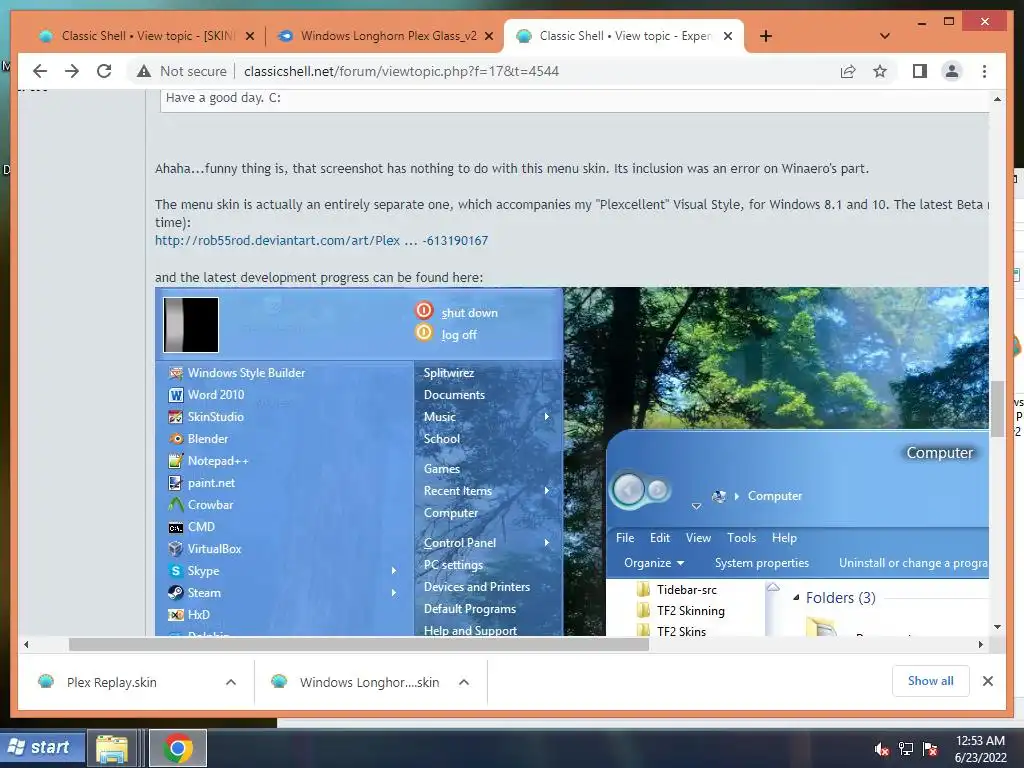
Task: Click the Not secure warning icon
Action: [144, 71]
